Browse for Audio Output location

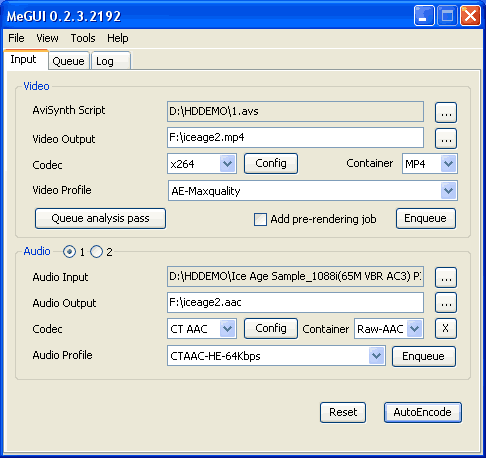point(446,303)
